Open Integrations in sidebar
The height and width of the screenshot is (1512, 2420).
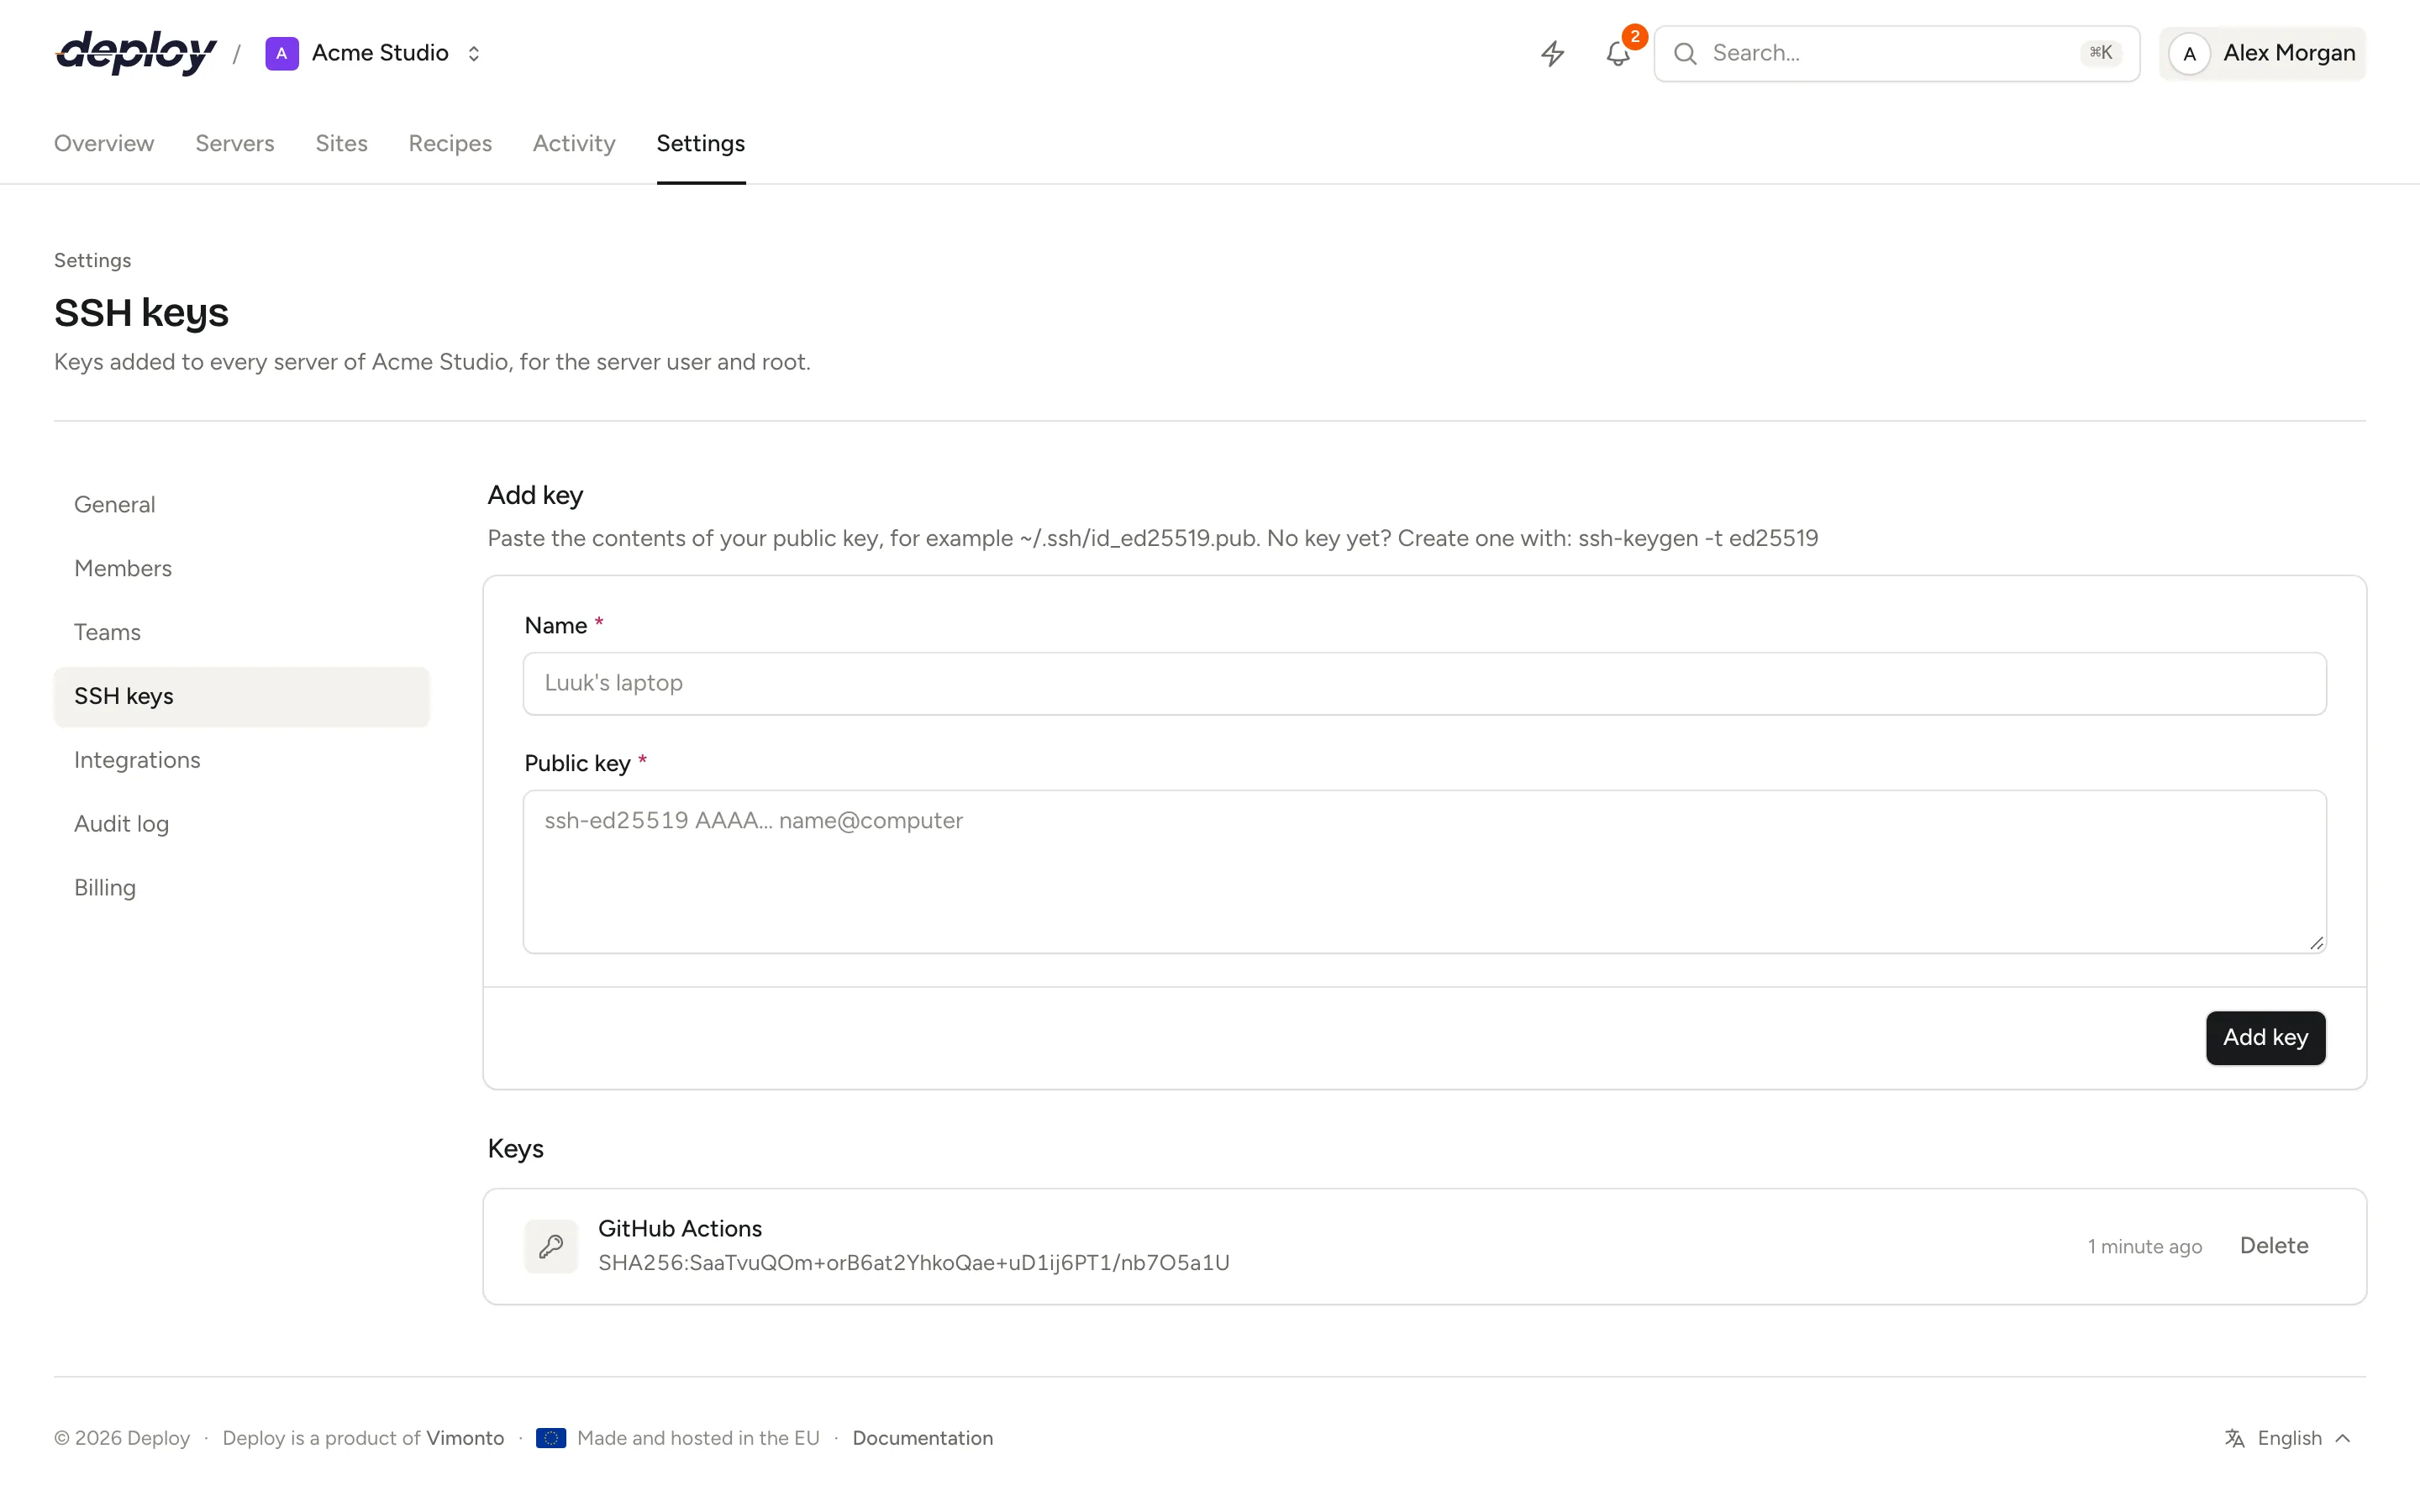point(242,760)
